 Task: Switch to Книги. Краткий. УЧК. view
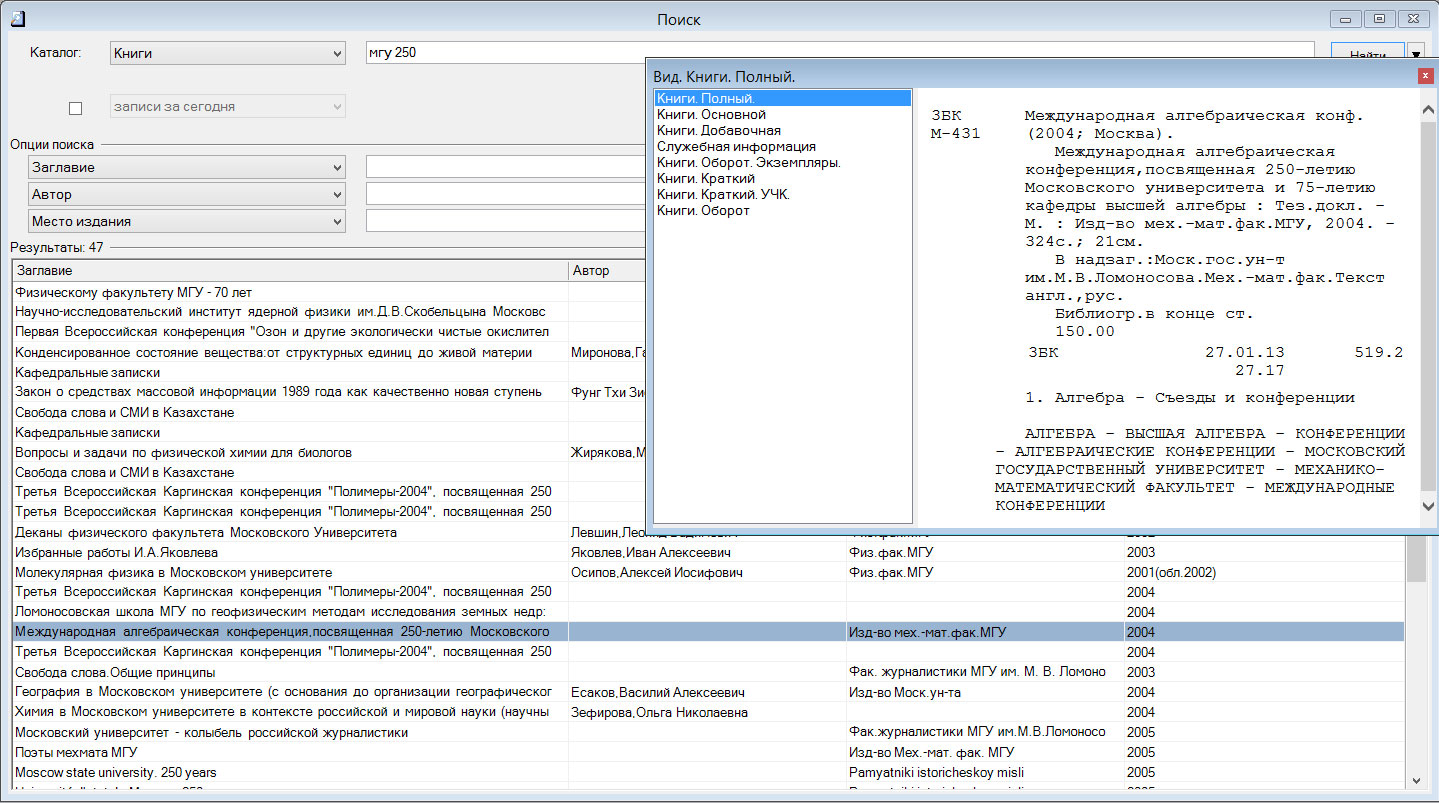723,195
